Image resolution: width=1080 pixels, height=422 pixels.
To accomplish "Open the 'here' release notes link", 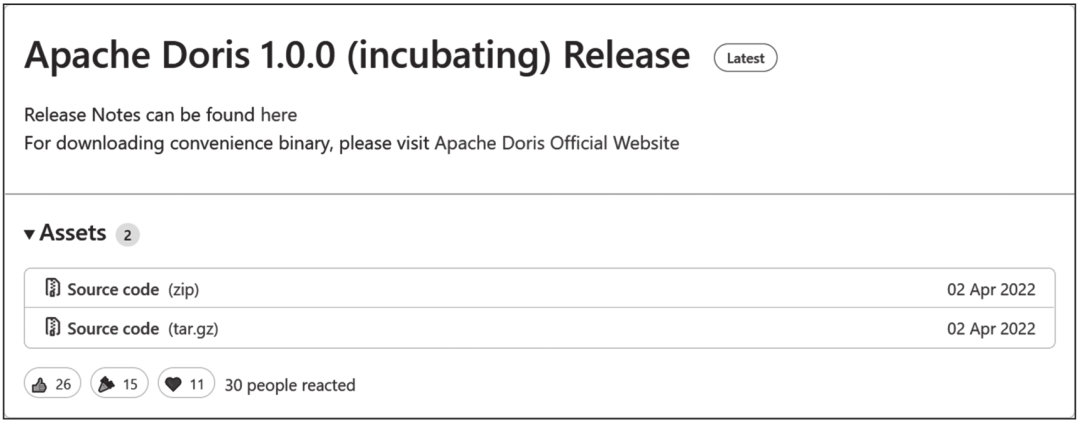I will pyautogui.click(x=278, y=115).
